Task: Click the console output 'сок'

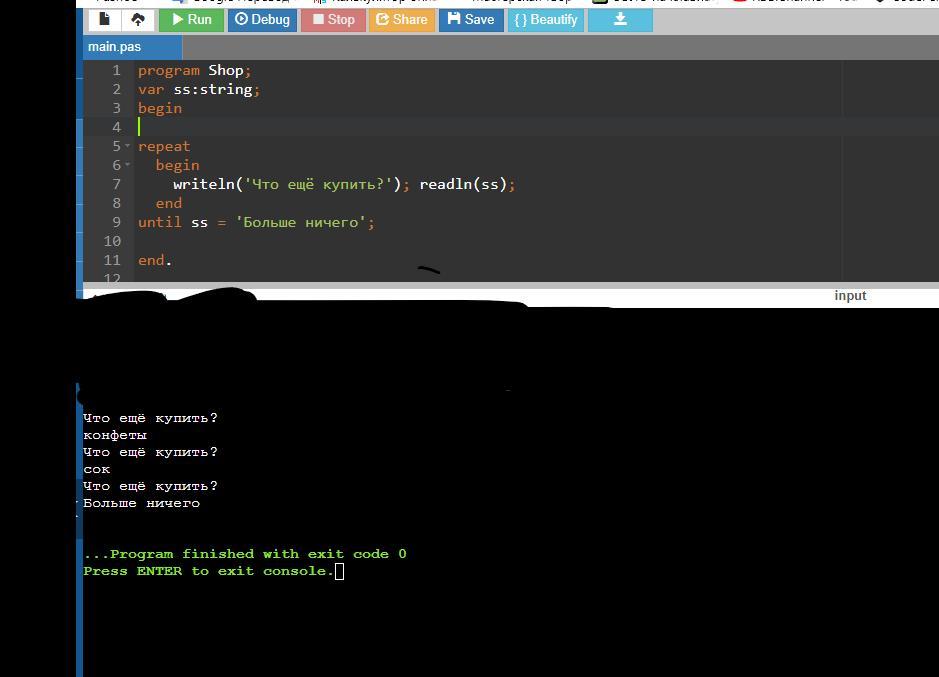Action: (x=96, y=469)
